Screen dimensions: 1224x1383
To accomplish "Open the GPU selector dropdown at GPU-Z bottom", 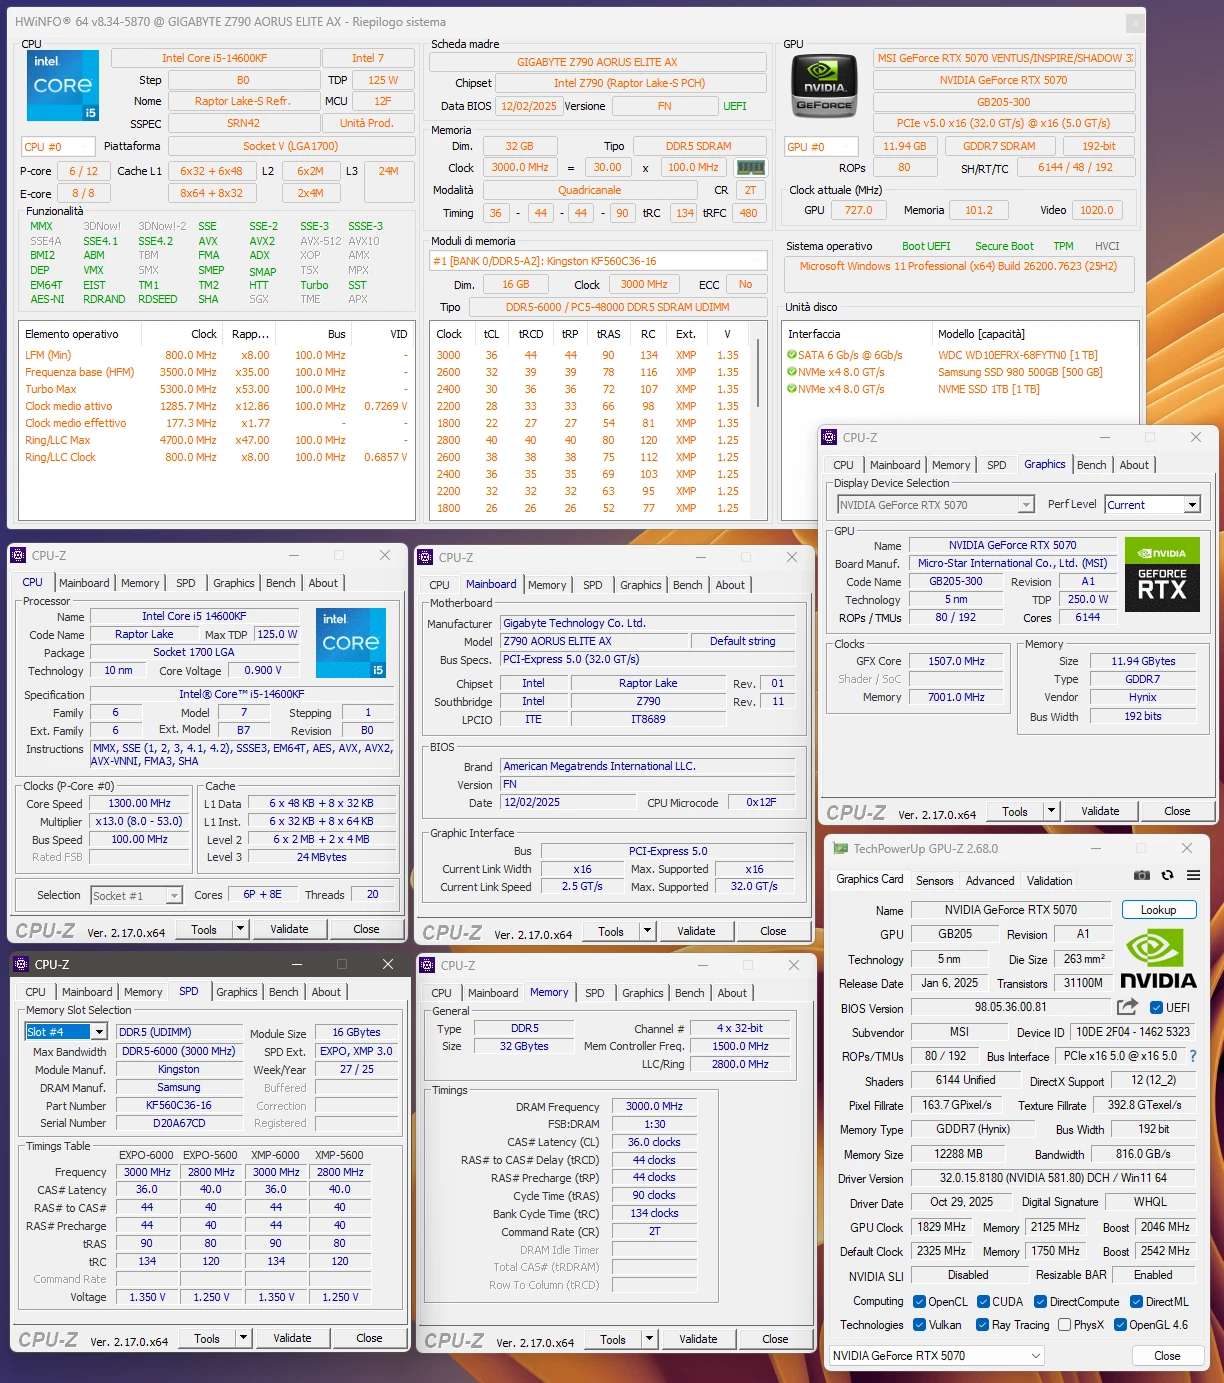I will 937,1355.
